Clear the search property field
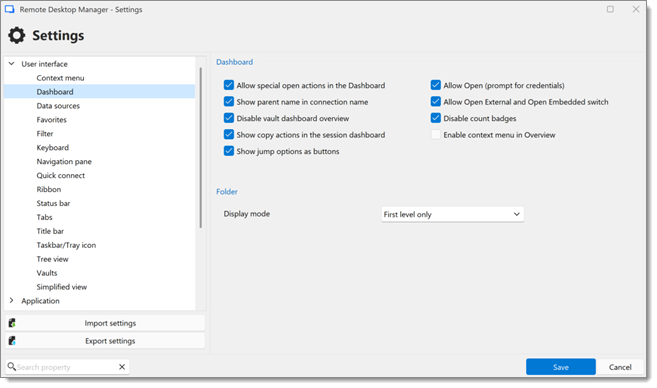This screenshot has height=388, width=657. point(122,367)
